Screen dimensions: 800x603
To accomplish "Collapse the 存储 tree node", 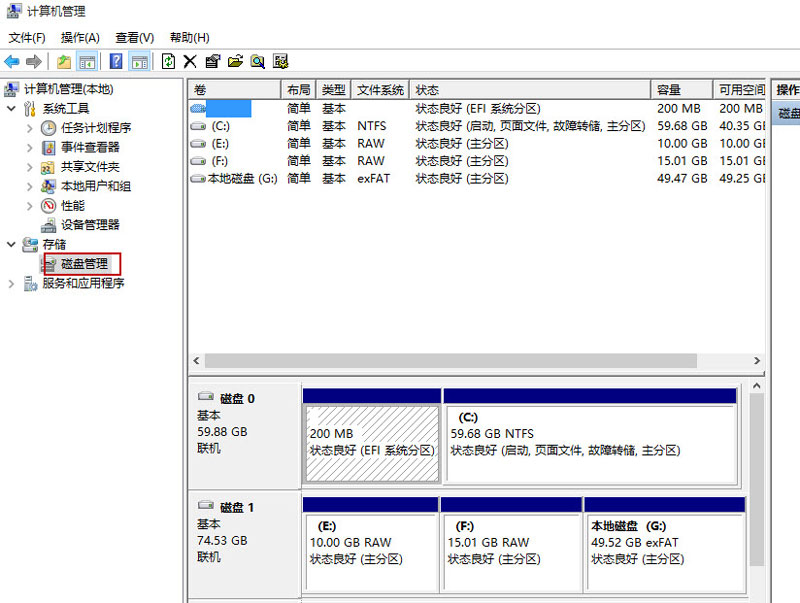I will (11, 244).
